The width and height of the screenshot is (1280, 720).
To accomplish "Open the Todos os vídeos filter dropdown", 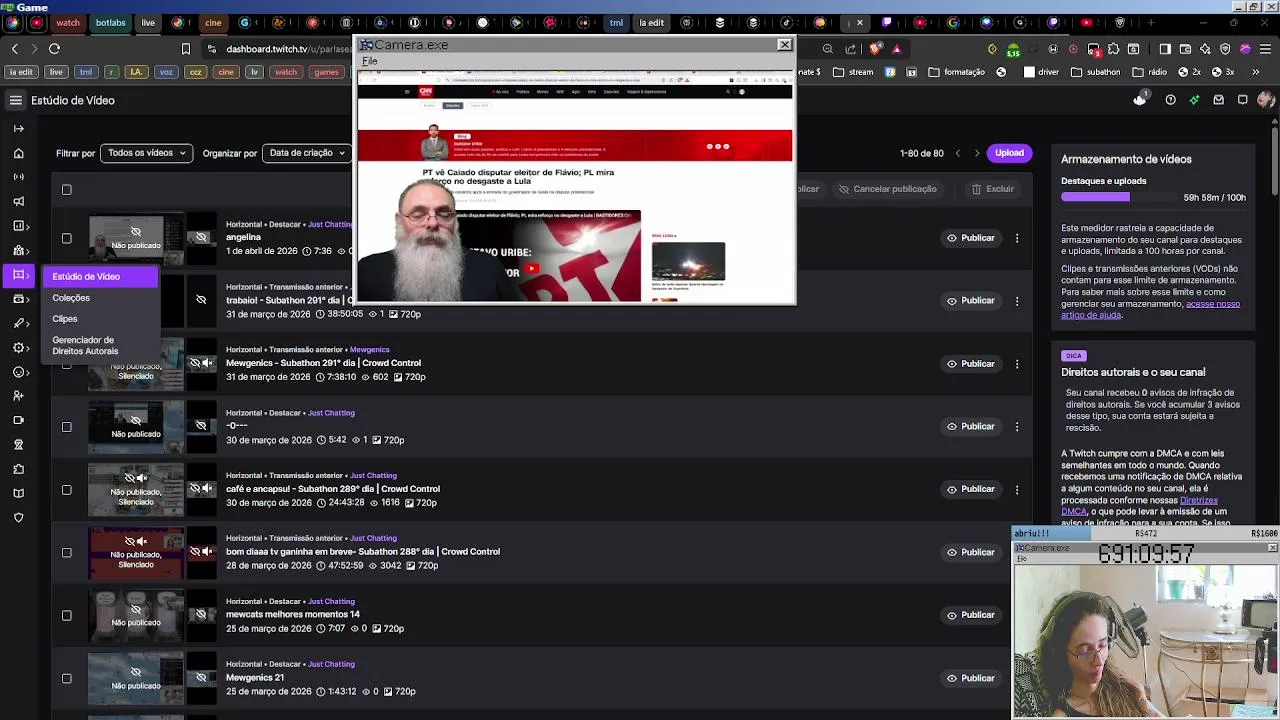I will coord(146,153).
